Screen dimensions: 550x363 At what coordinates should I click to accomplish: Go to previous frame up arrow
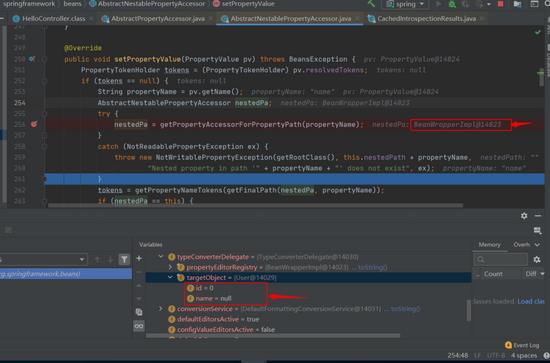point(97,260)
